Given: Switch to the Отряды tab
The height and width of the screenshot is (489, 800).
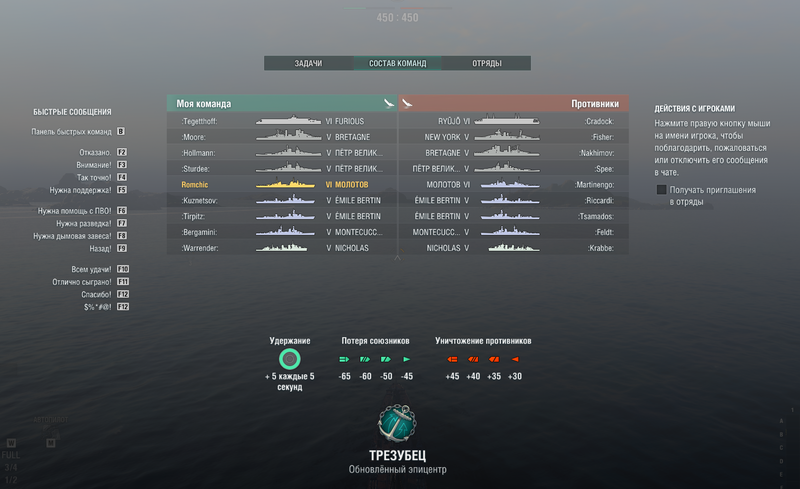Looking at the screenshot, I should coord(487,63).
